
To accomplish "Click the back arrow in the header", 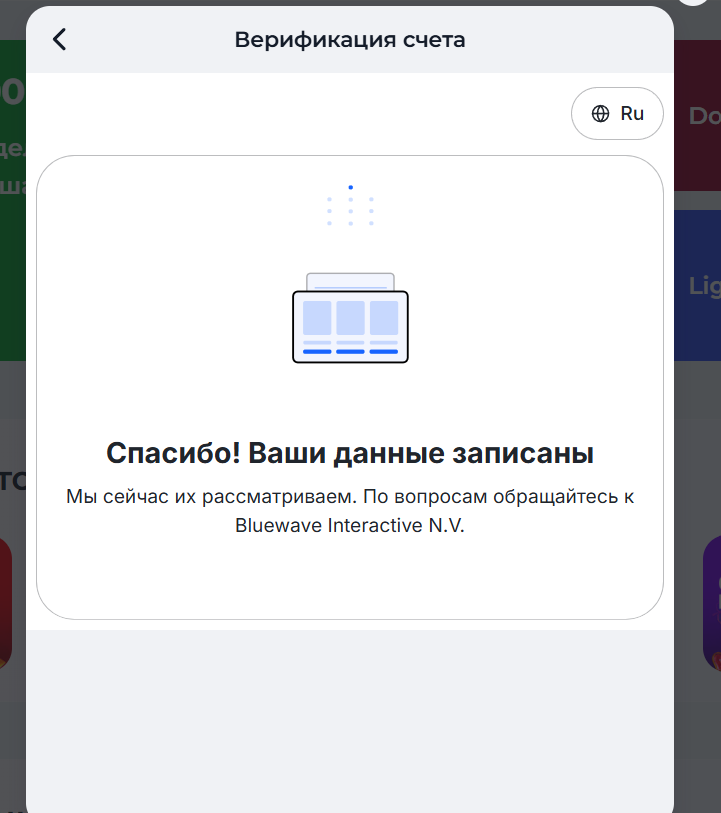I will (60, 39).
